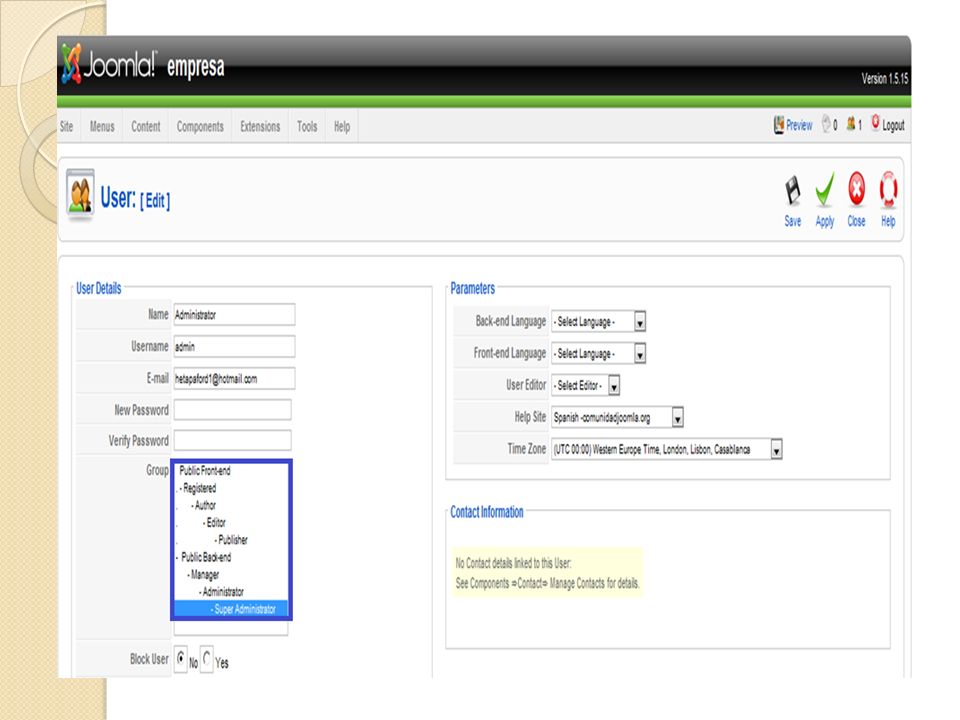Click the Logout link
Image resolution: width=960 pixels, height=720 pixels.
pos(893,126)
